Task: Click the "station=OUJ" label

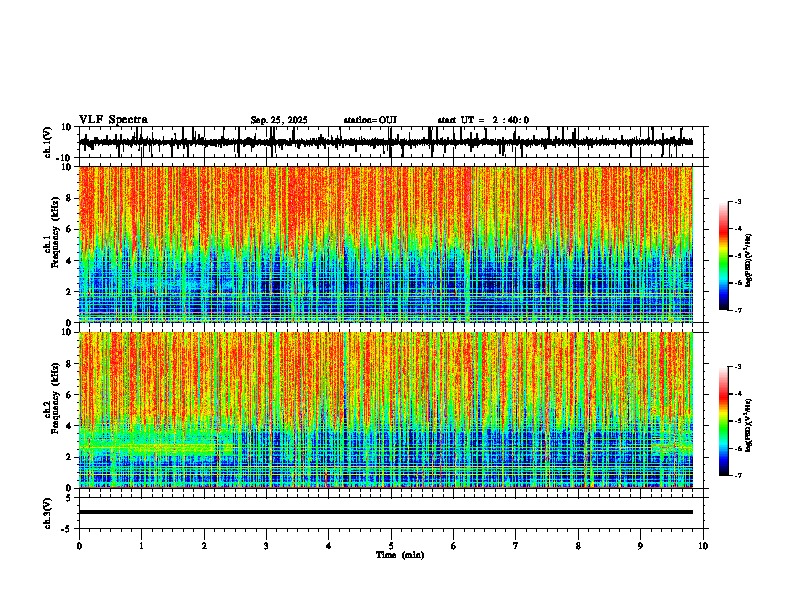Action: [x=370, y=120]
